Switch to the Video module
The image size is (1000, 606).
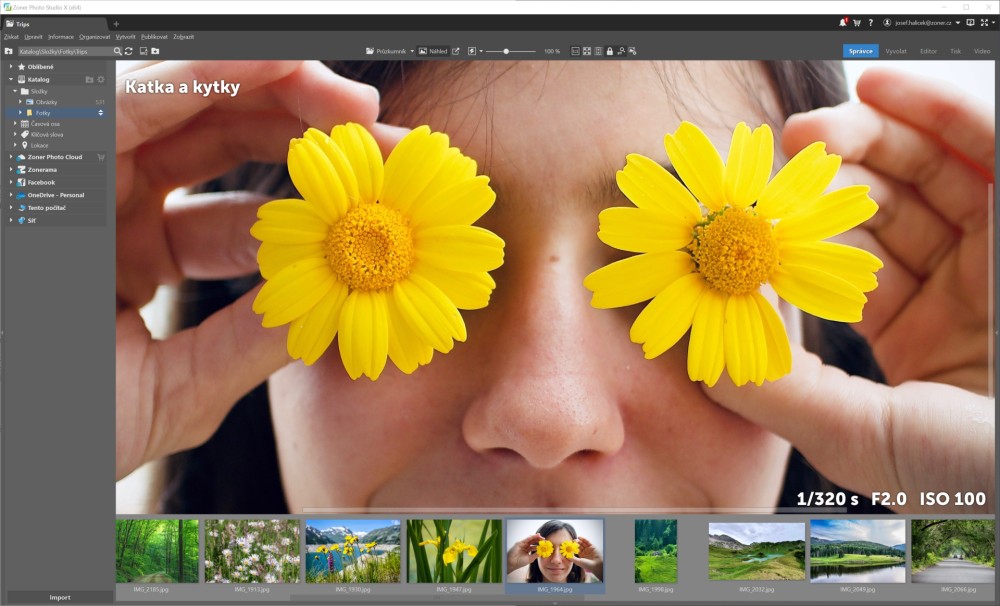coord(982,51)
